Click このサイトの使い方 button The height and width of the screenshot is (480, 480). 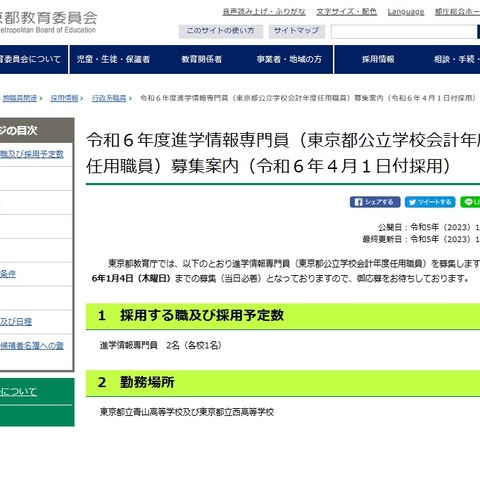tap(221, 31)
